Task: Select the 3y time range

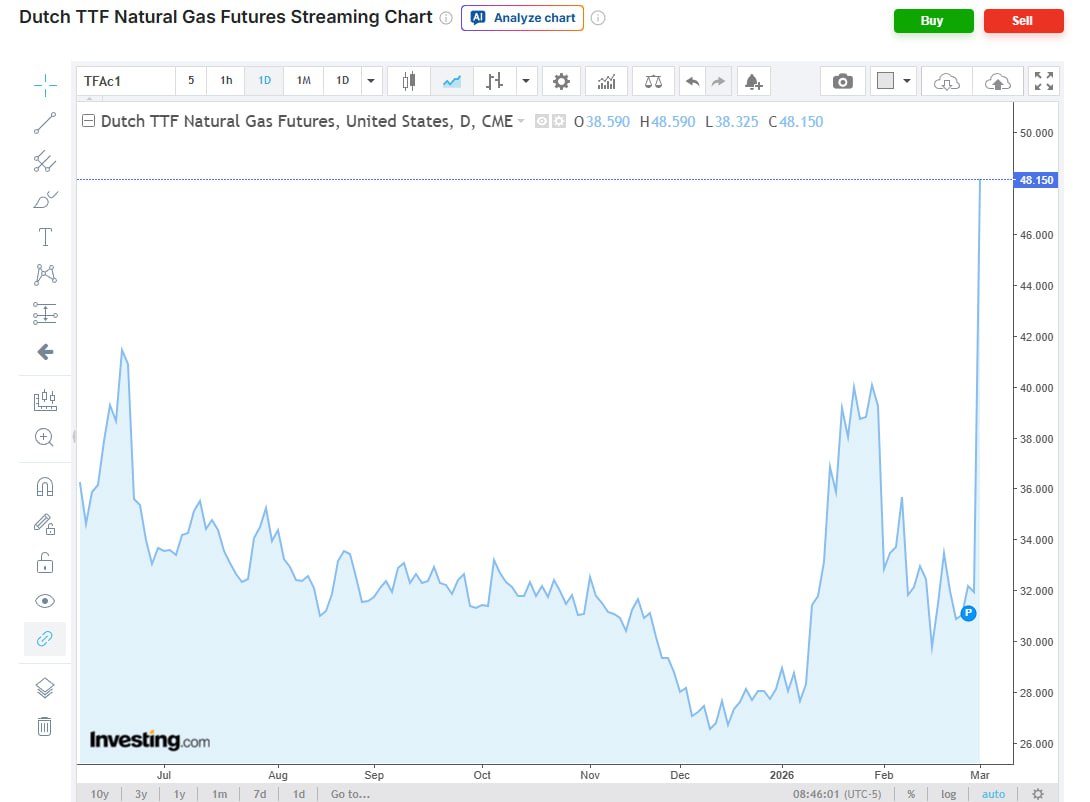Action: coord(141,794)
